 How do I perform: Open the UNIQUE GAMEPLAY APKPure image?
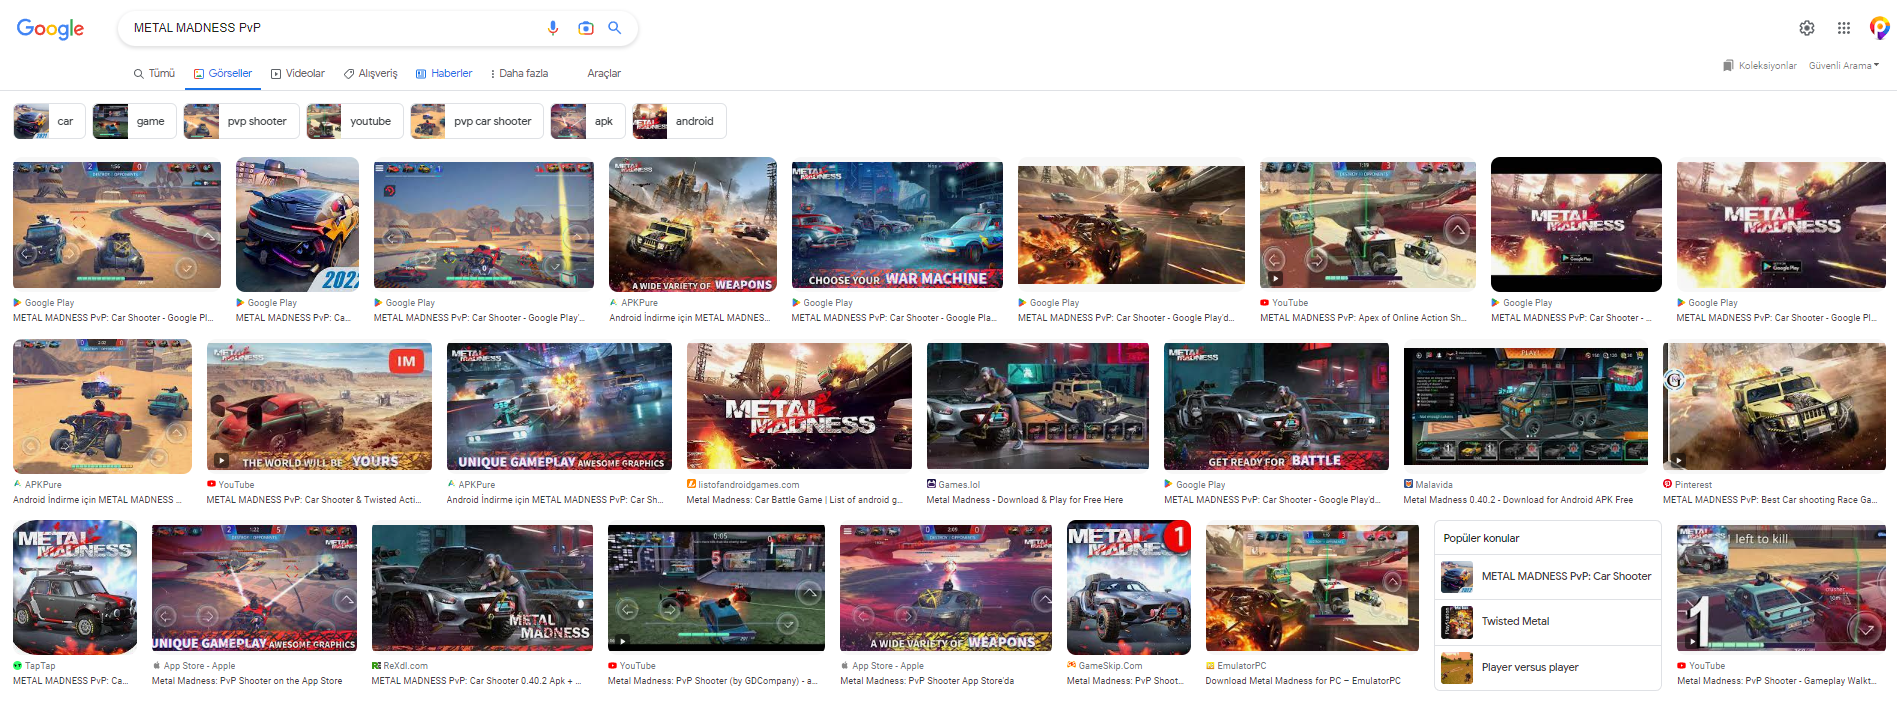coord(559,406)
